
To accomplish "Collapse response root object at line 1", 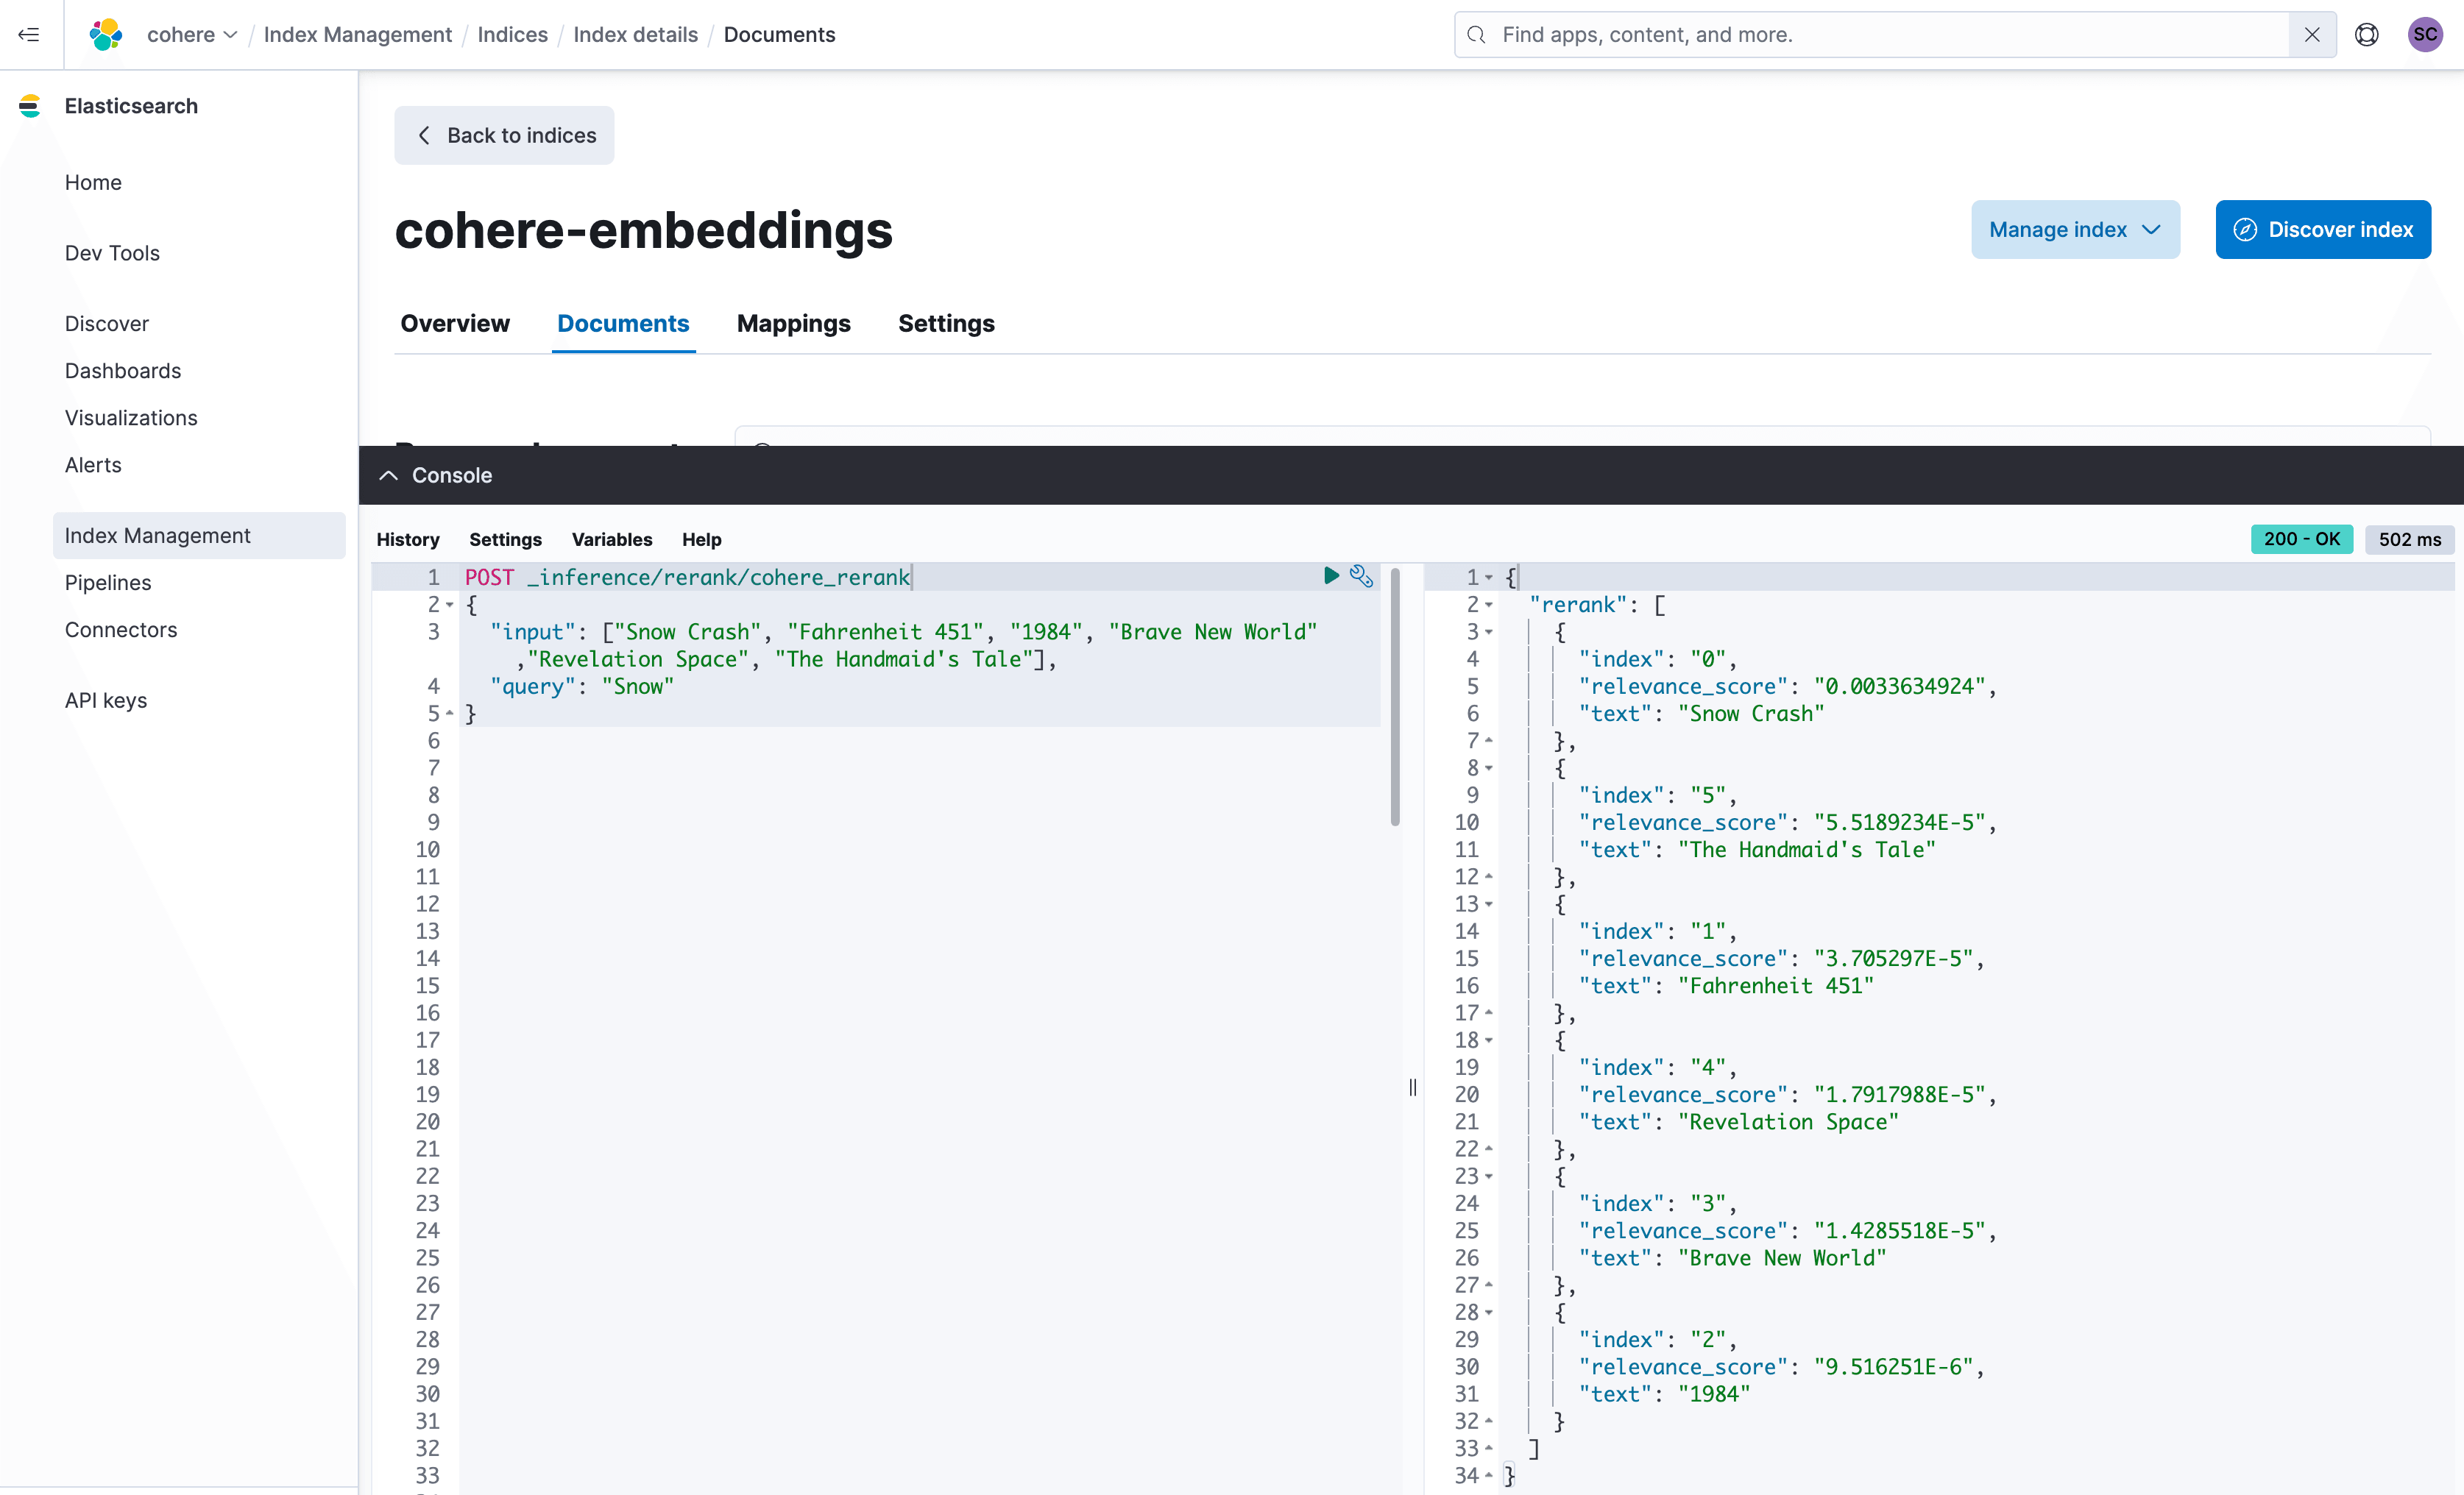I will point(1489,578).
